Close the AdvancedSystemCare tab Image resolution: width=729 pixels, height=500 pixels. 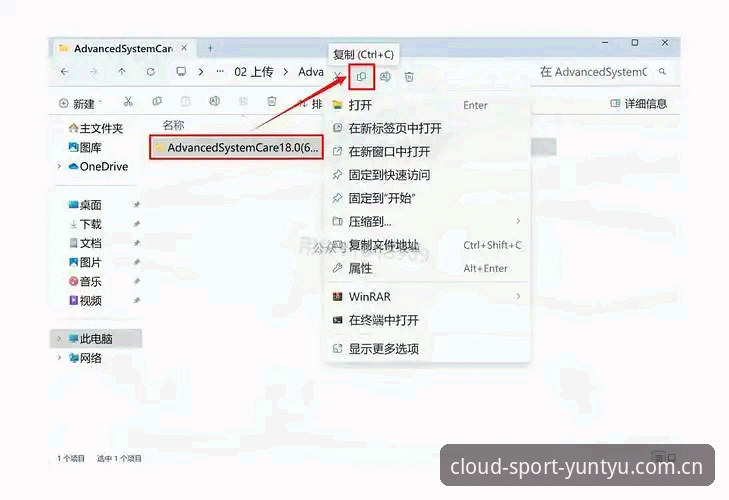184,48
